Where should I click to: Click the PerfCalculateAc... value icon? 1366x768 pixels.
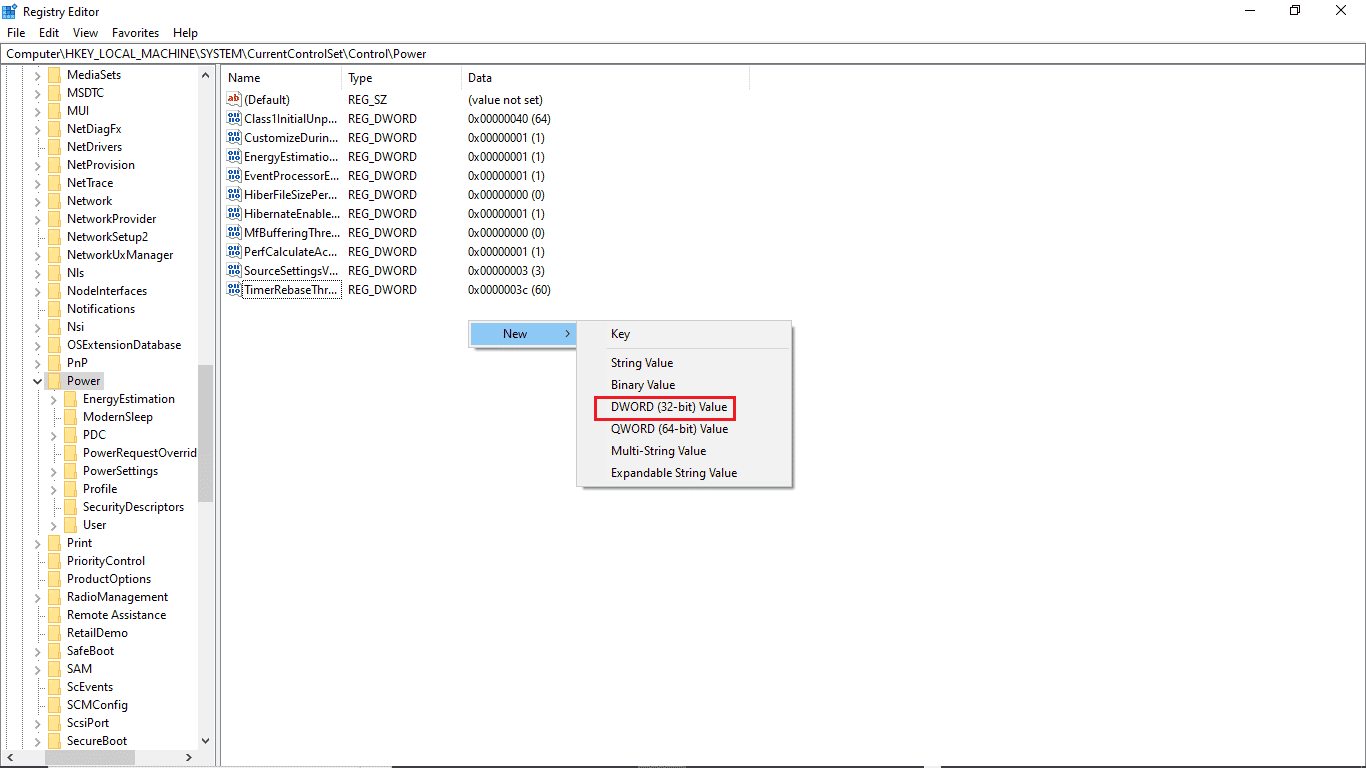[x=234, y=251]
